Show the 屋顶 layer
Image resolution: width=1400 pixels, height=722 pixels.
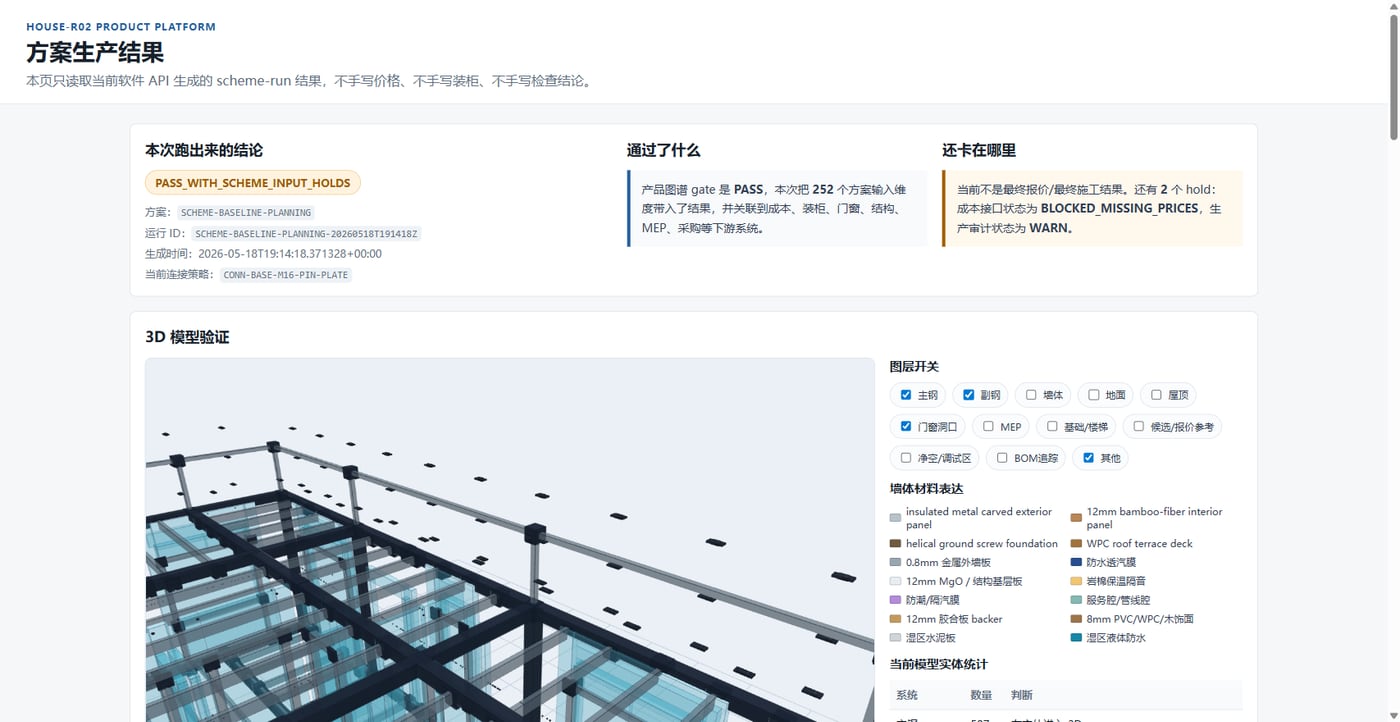1156,395
